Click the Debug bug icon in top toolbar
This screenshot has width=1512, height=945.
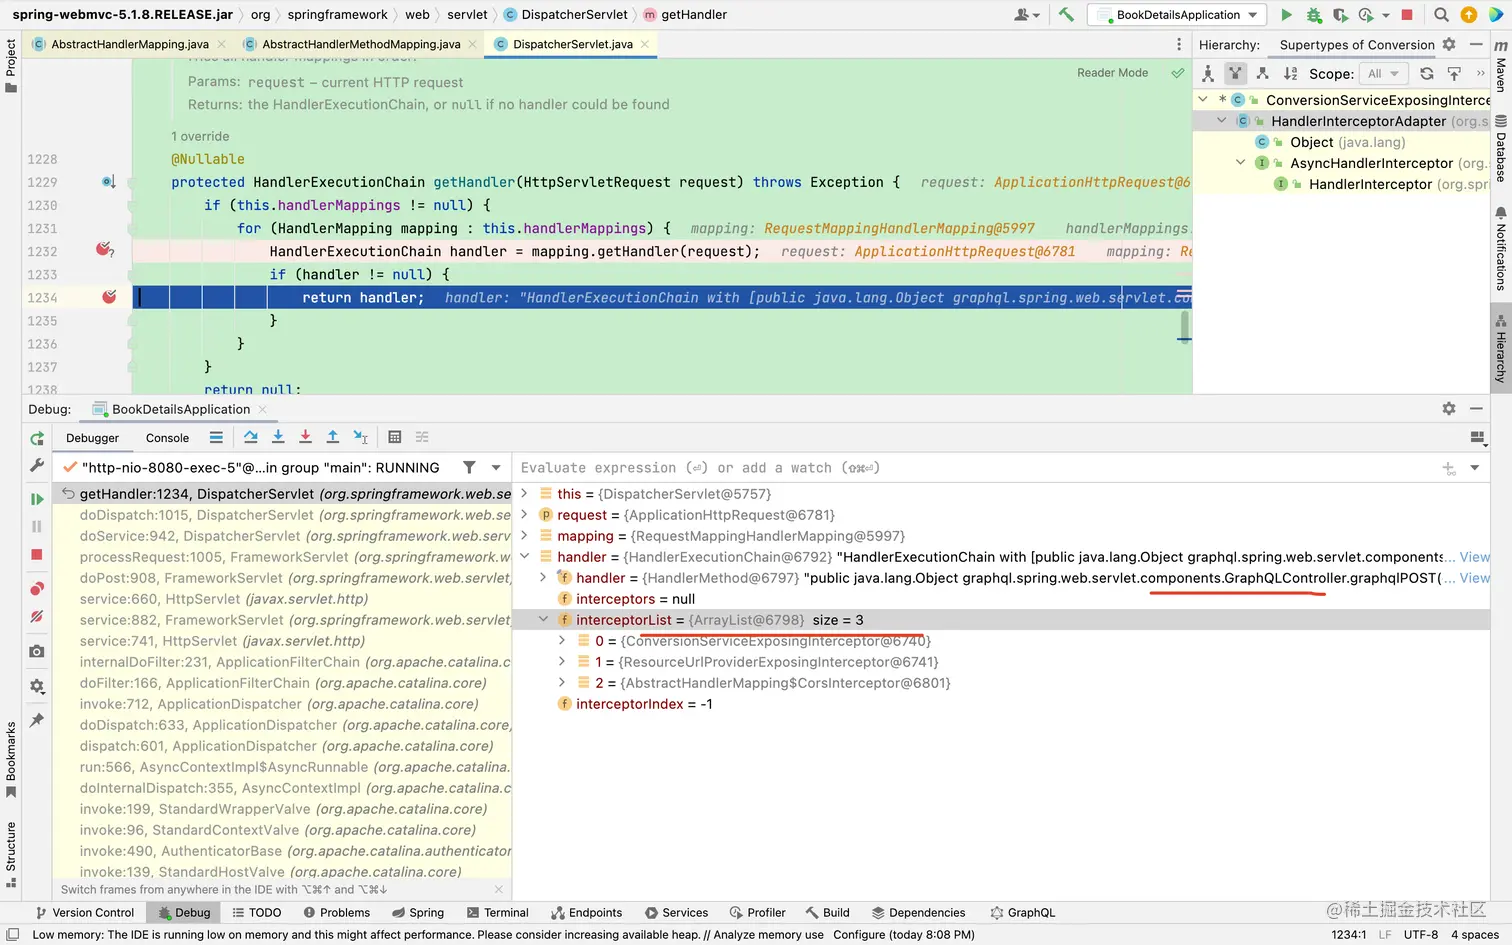[x=1314, y=15]
